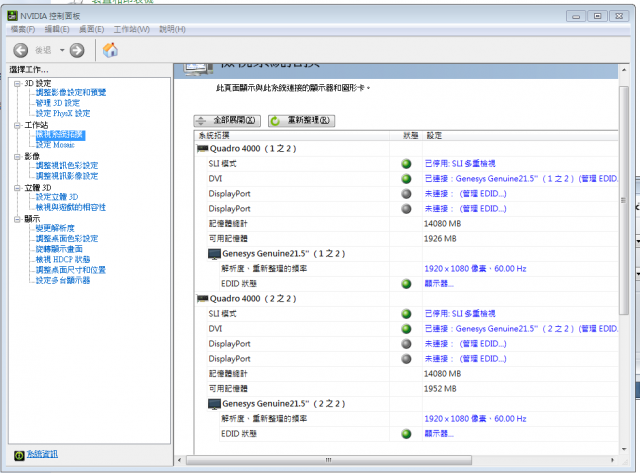Click the 設定 column header
This screenshot has width=640, height=473.
coord(520,136)
